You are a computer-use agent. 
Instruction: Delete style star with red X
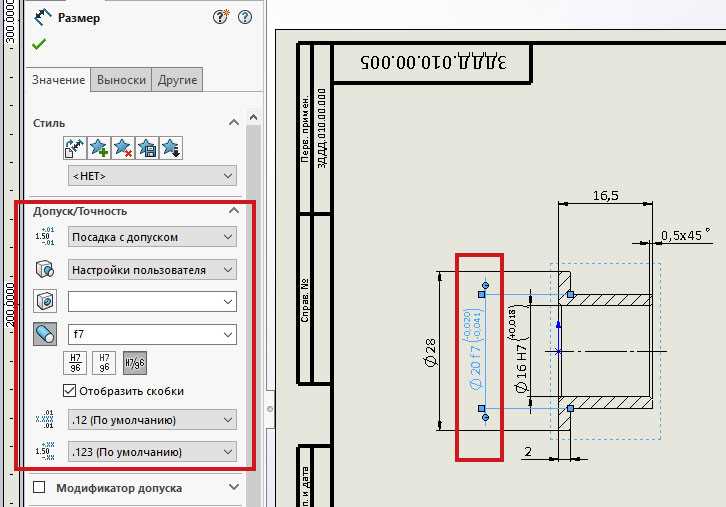pyautogui.click(x=123, y=148)
